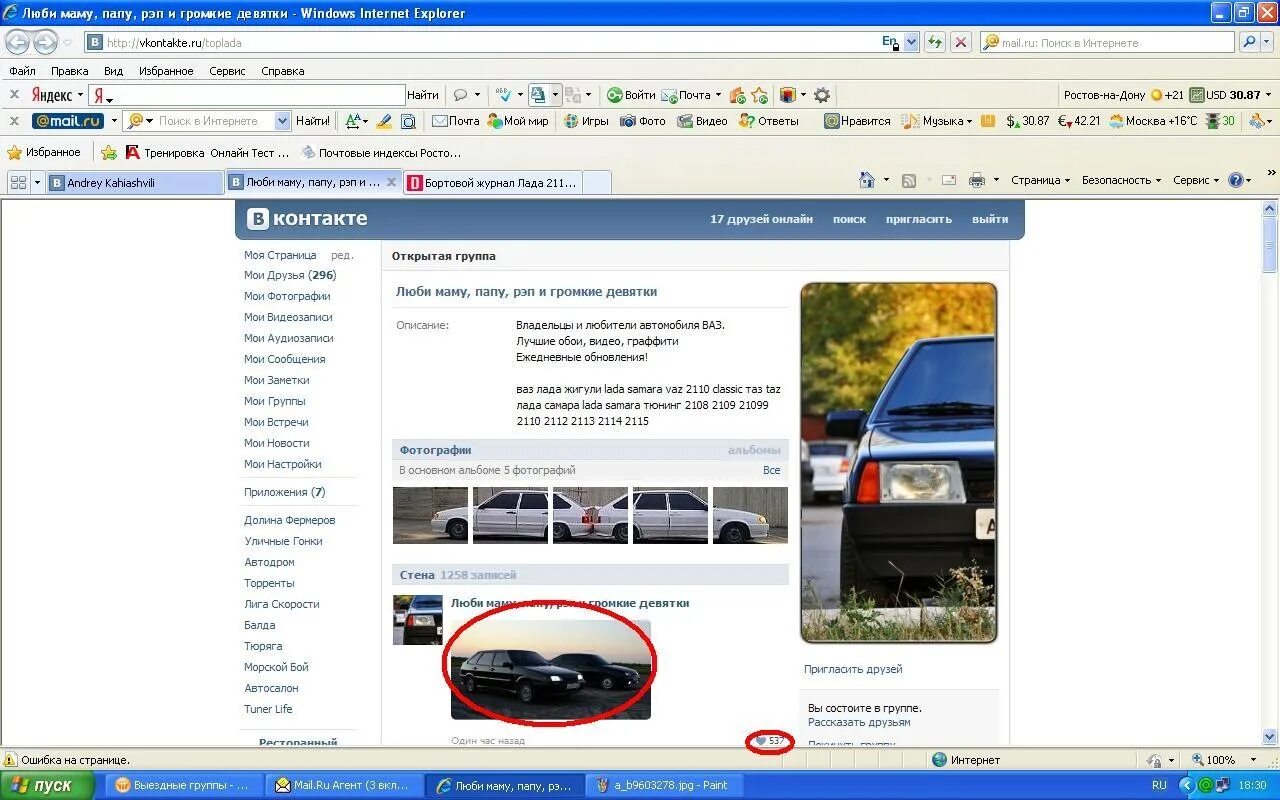The image size is (1280, 800).
Task: Click the Нравится button on the toolbar
Action: pos(857,121)
